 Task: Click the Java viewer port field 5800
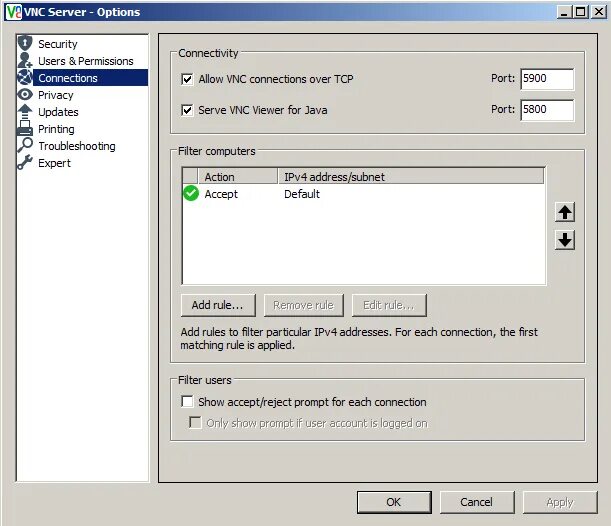pyautogui.click(x=547, y=110)
